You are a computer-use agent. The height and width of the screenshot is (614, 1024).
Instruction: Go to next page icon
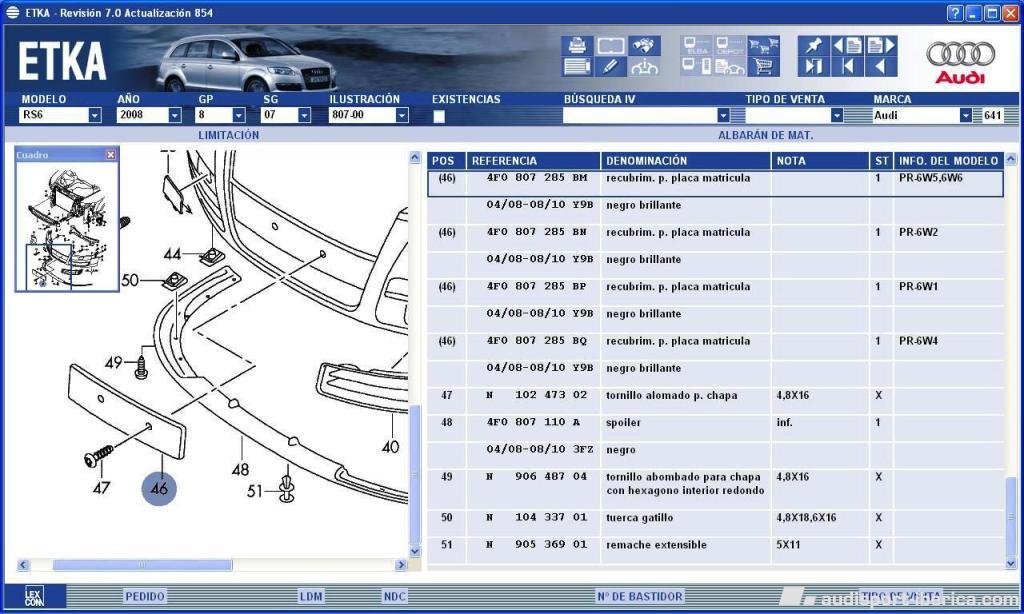pos(881,46)
